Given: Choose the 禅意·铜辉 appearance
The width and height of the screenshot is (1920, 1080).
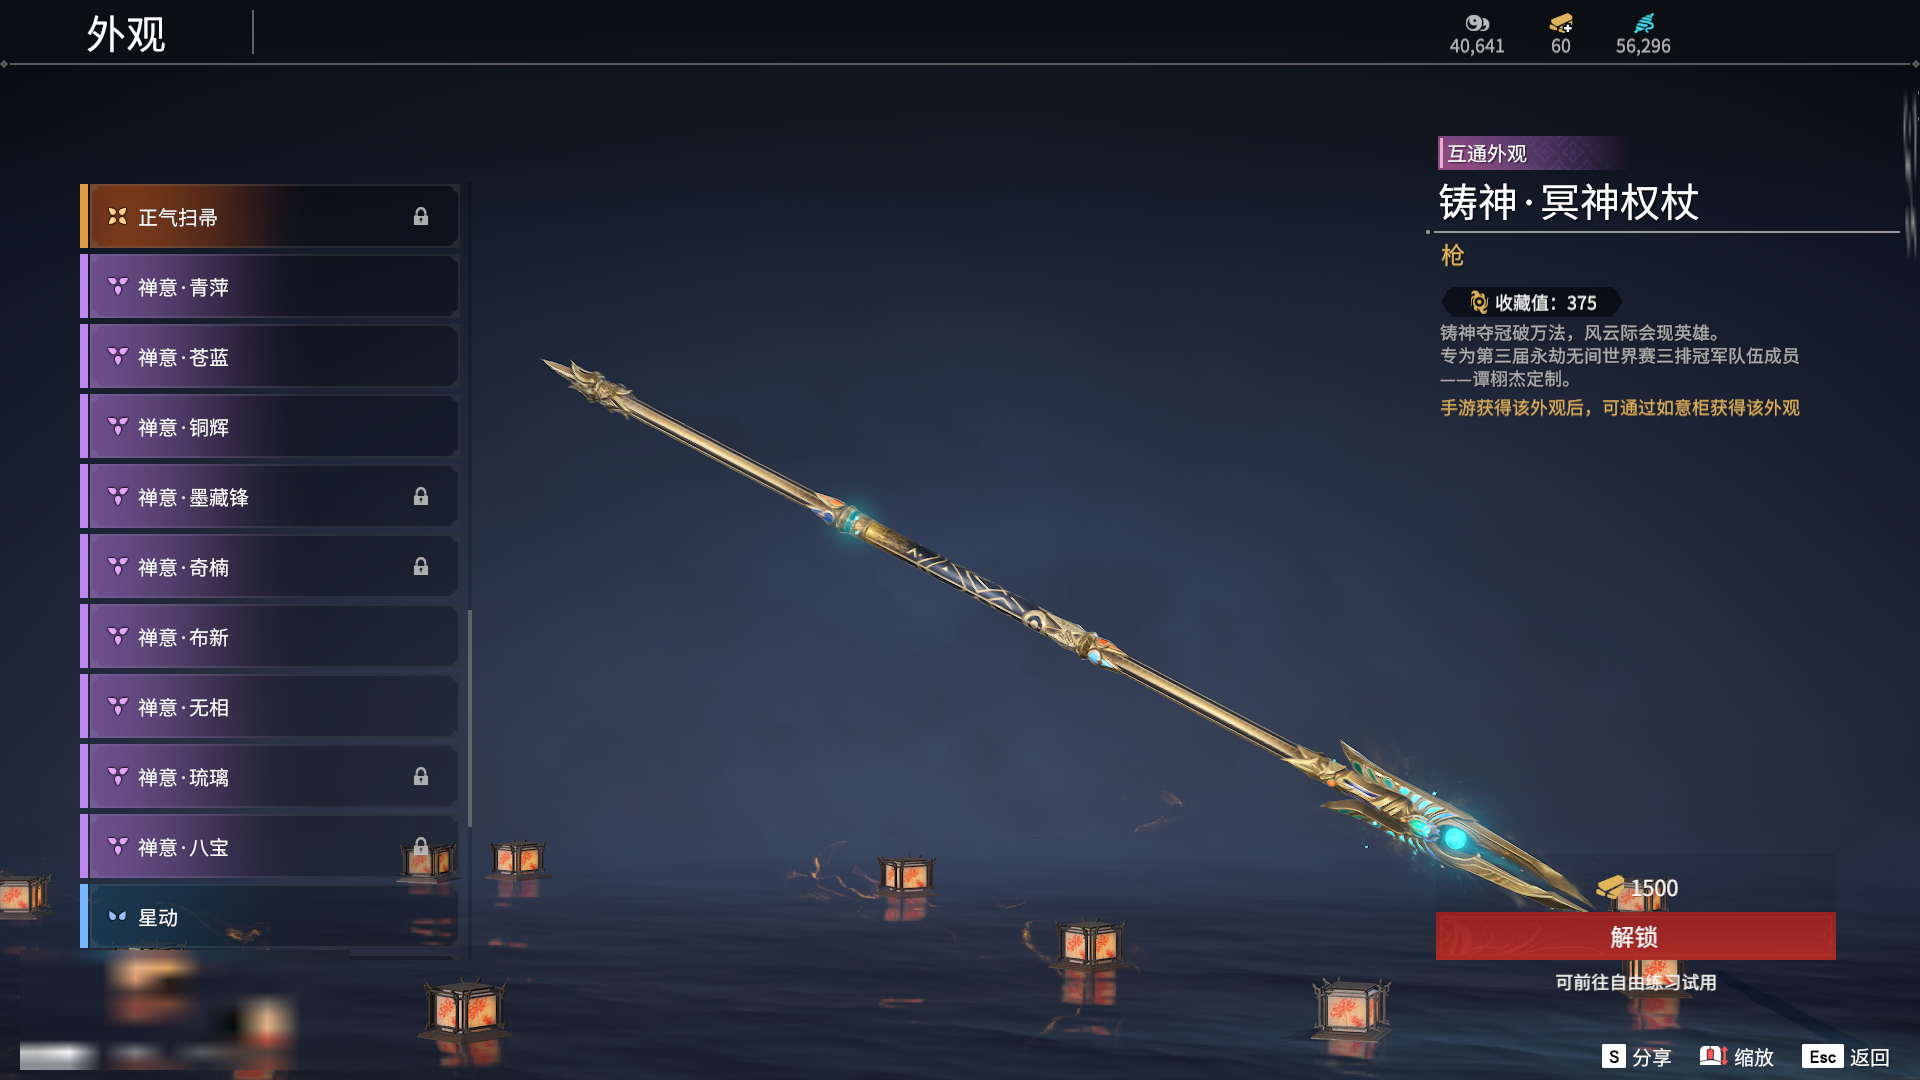Looking at the screenshot, I should pyautogui.click(x=270, y=427).
